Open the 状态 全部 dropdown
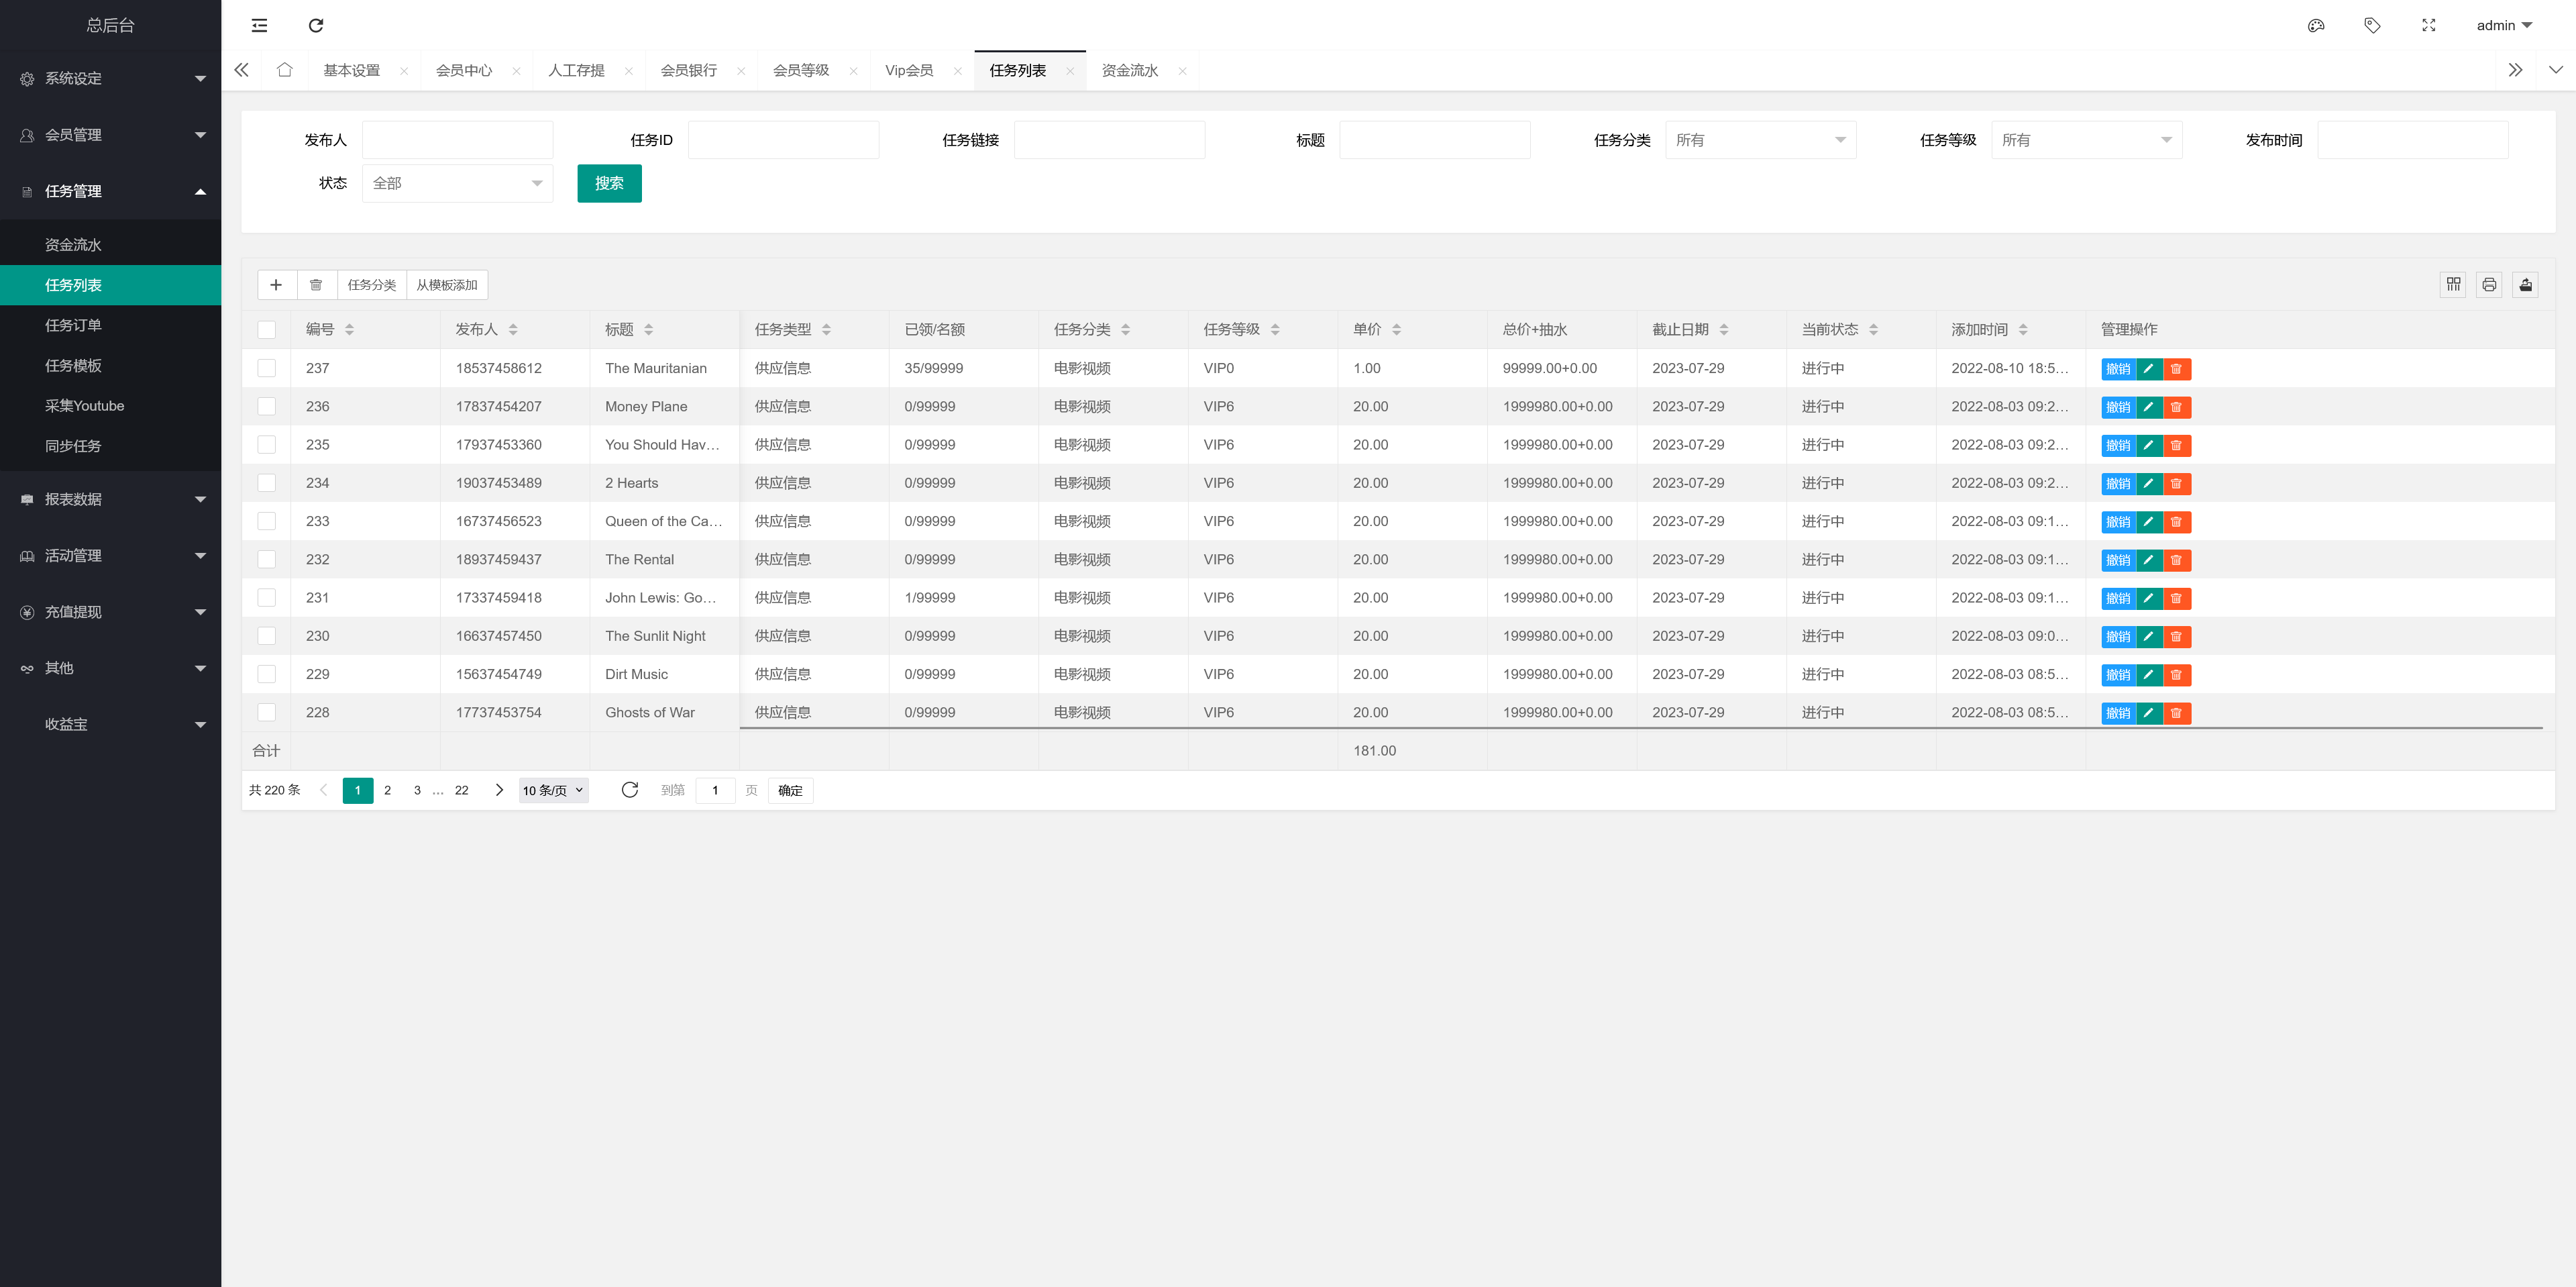The height and width of the screenshot is (1287, 2576). (457, 183)
